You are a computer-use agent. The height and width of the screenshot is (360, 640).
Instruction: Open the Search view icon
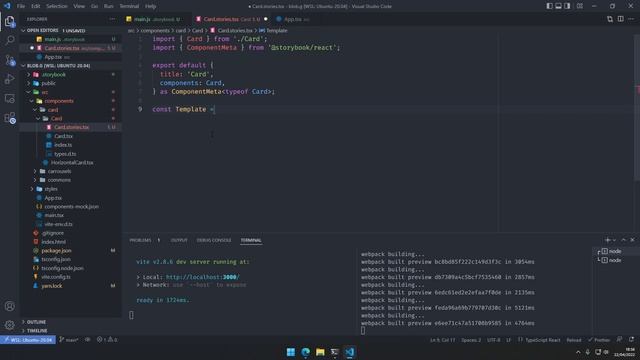click(x=9, y=40)
